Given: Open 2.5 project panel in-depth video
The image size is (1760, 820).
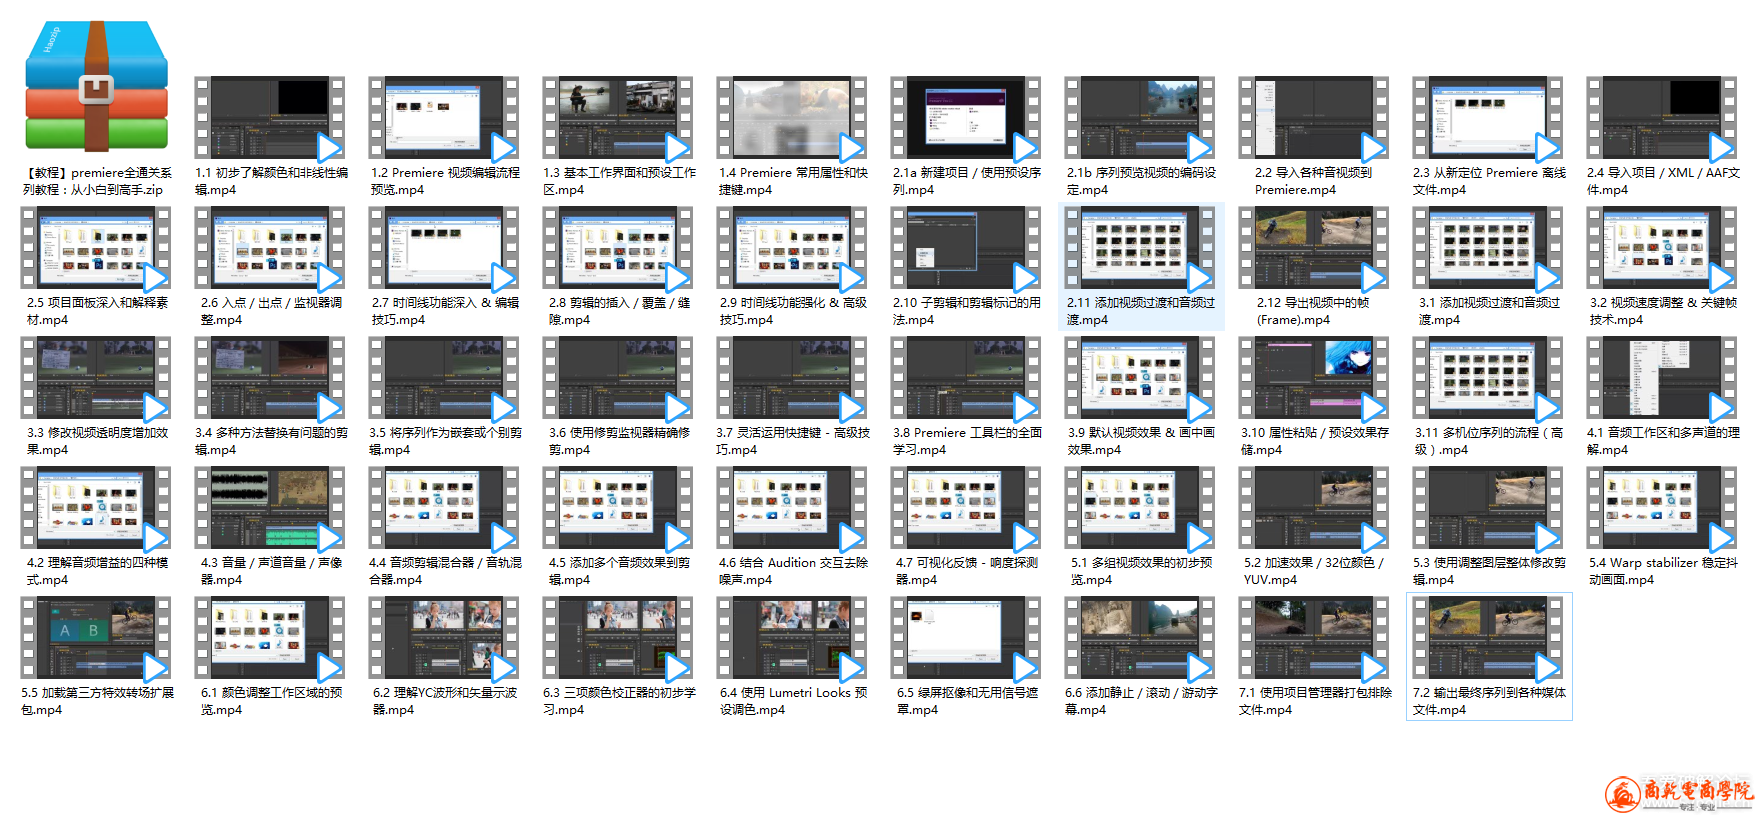Looking at the screenshot, I should 96,248.
